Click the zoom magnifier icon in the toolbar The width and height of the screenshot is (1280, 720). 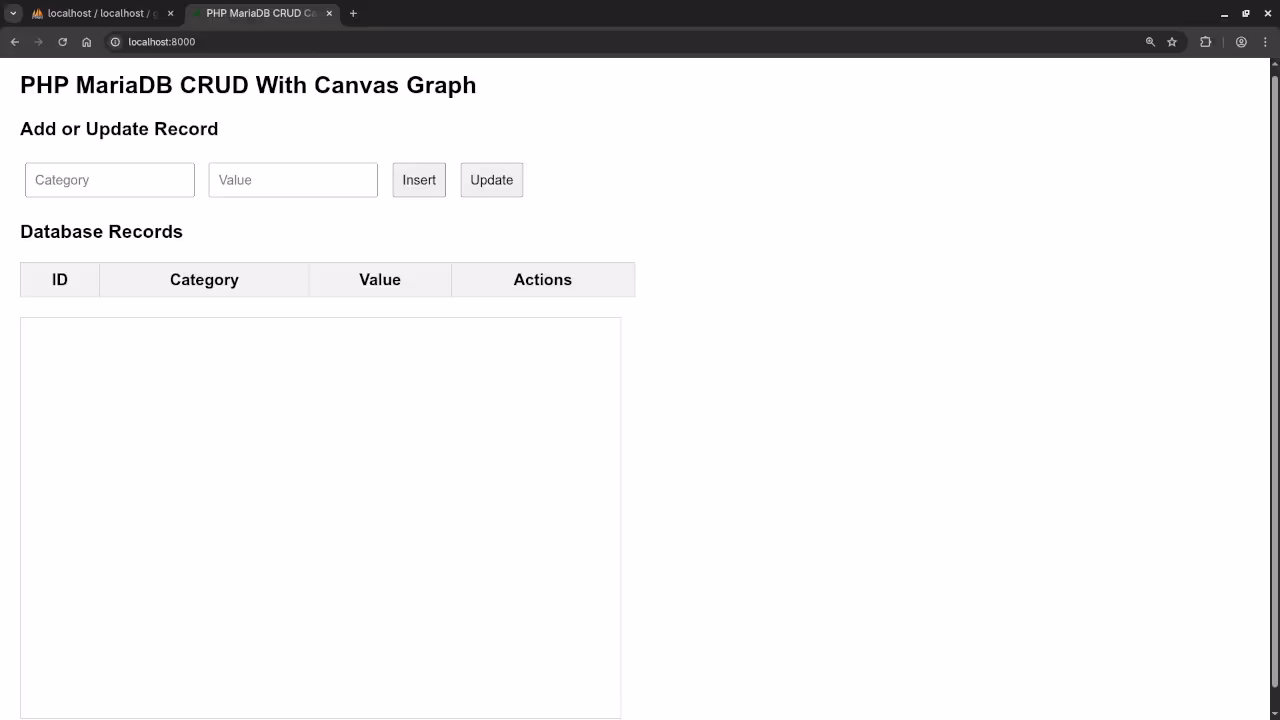1149,42
